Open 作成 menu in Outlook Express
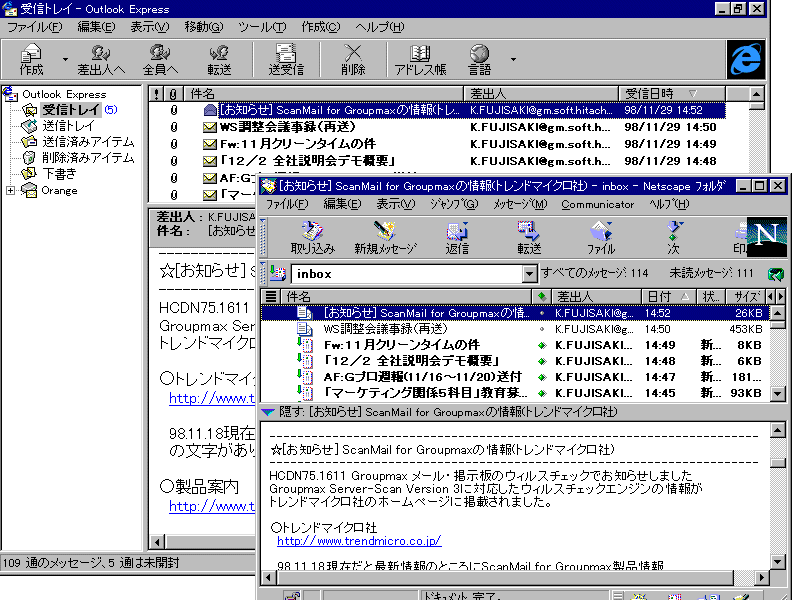The image size is (800, 600). 320,27
